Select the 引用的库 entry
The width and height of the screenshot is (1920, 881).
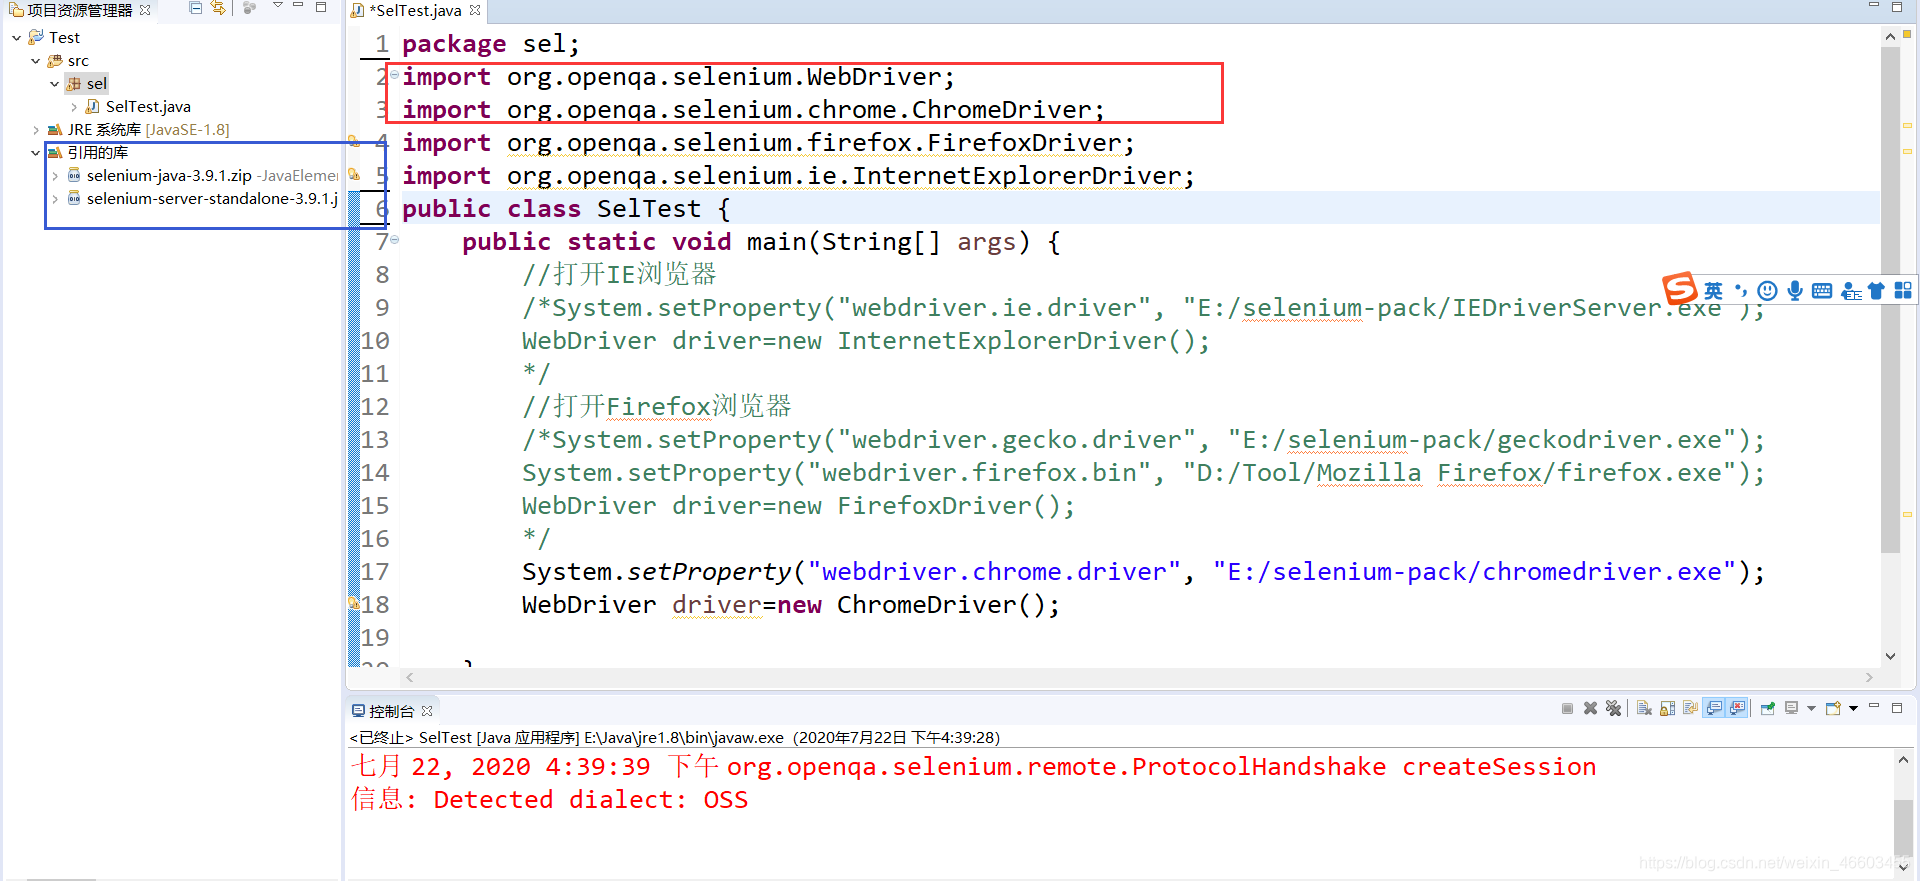coord(97,153)
